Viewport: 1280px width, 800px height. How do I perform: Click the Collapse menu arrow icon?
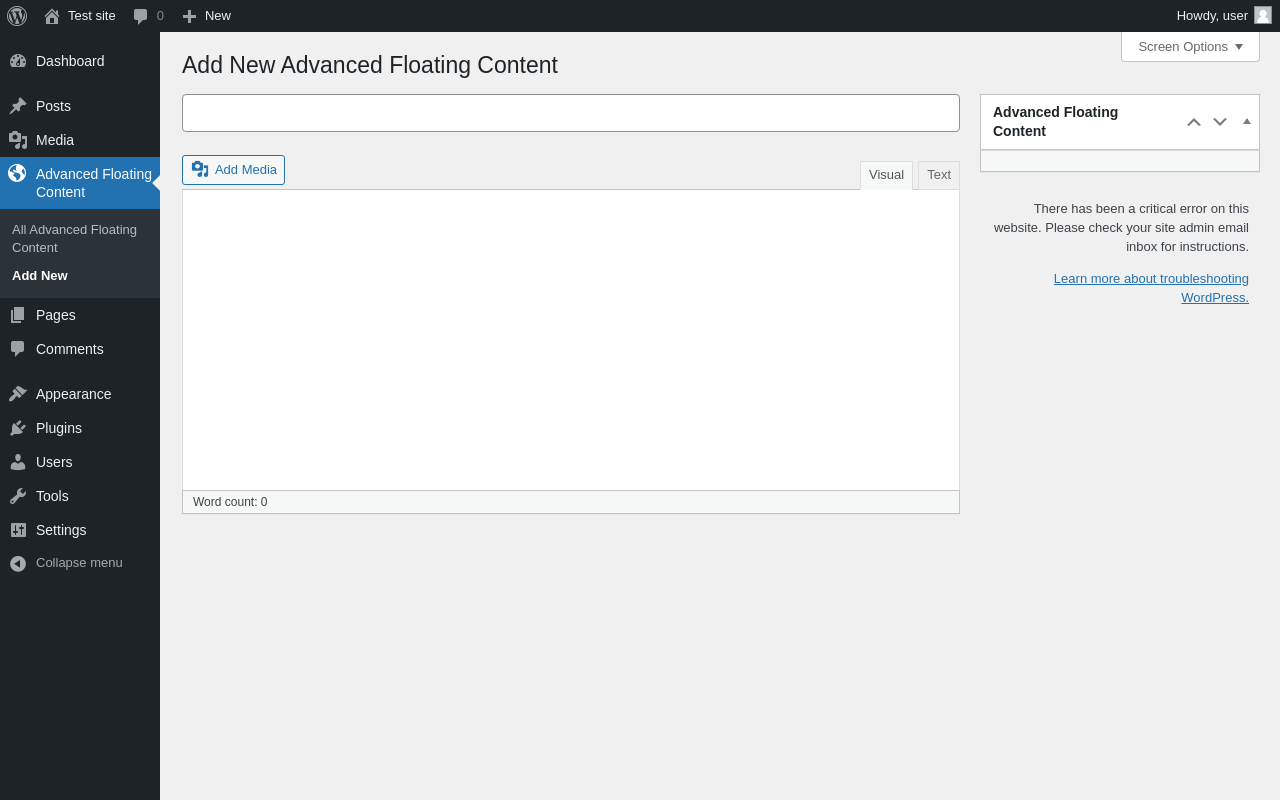click(18, 563)
